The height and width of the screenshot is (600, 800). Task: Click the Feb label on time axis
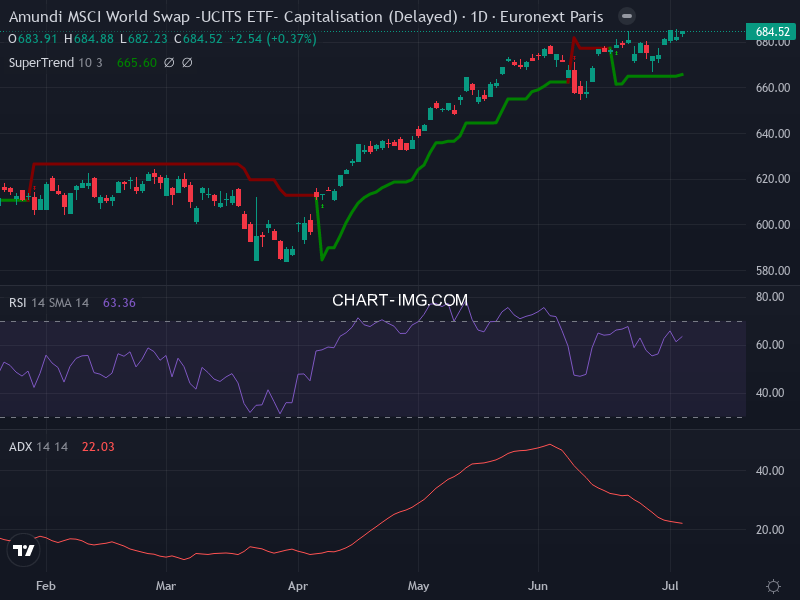tap(46, 586)
